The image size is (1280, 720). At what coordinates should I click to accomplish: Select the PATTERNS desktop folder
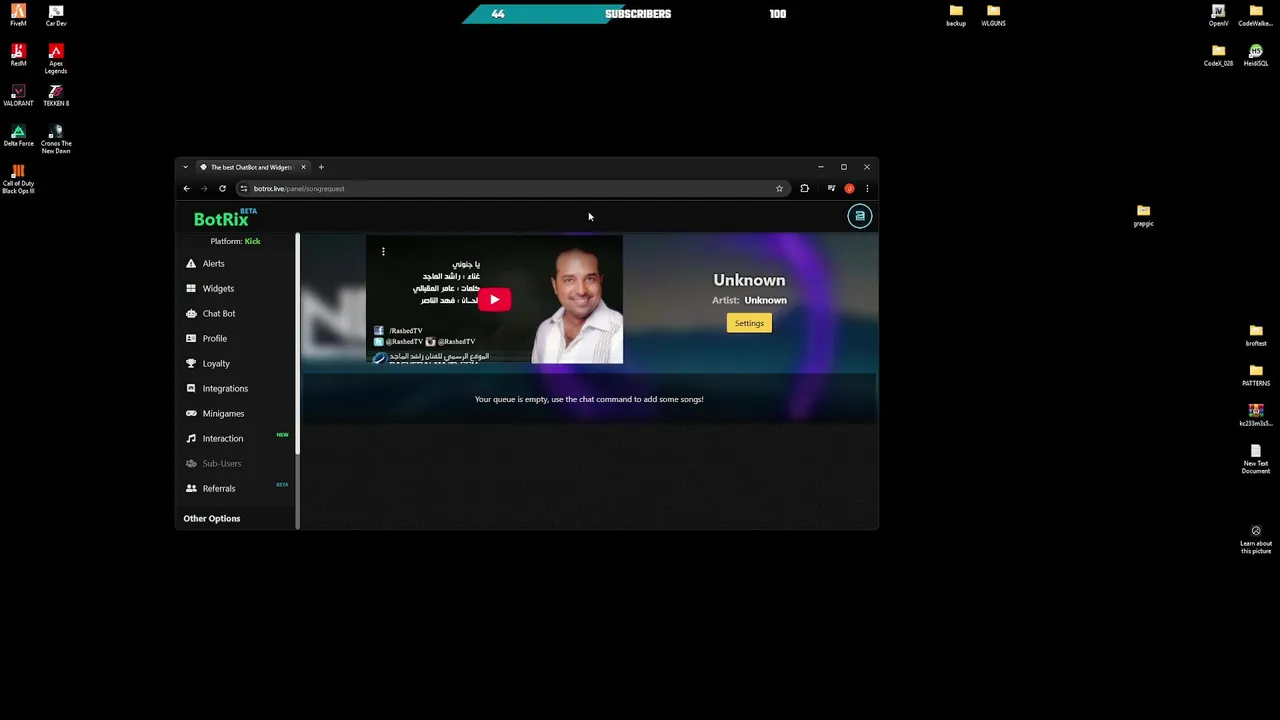[1256, 376]
